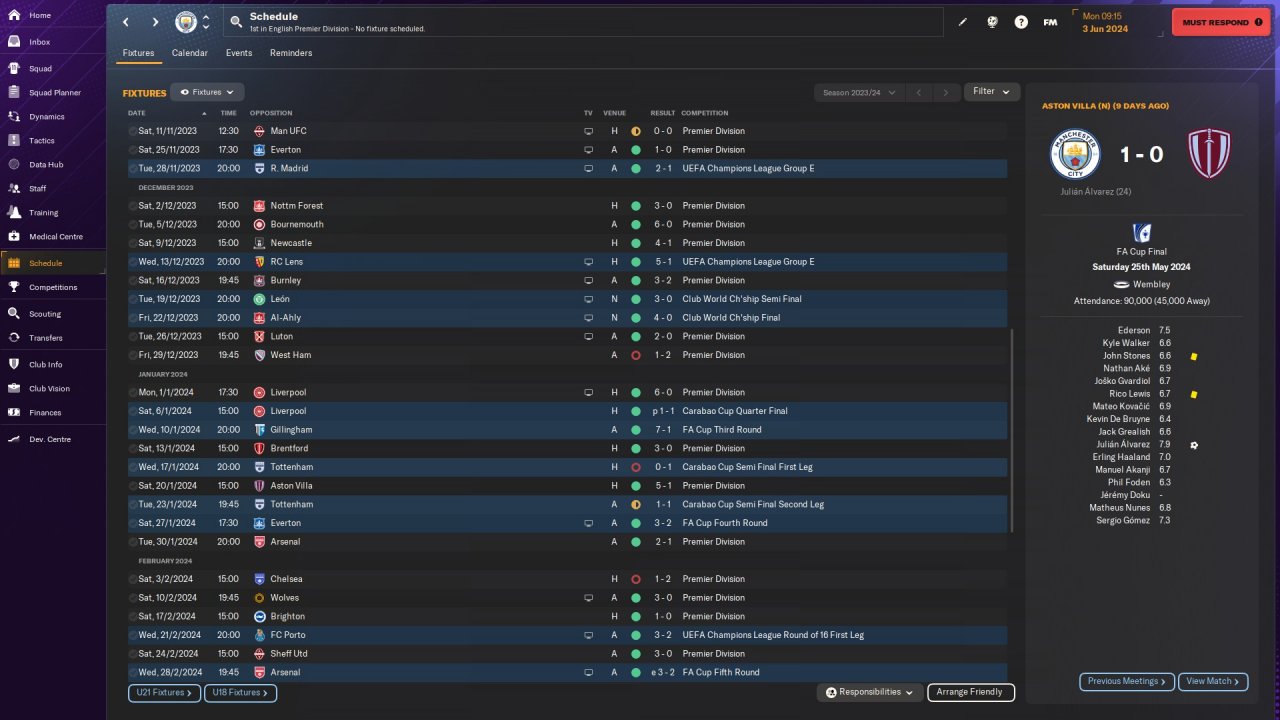This screenshot has height=720, width=1280.
Task: Select Schedule in the sidebar menu
Action: (x=53, y=263)
